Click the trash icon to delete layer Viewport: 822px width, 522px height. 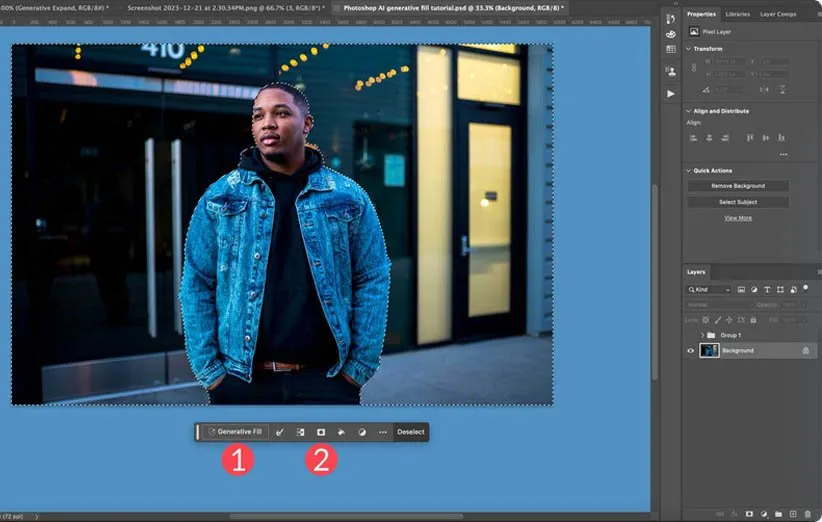coord(808,514)
